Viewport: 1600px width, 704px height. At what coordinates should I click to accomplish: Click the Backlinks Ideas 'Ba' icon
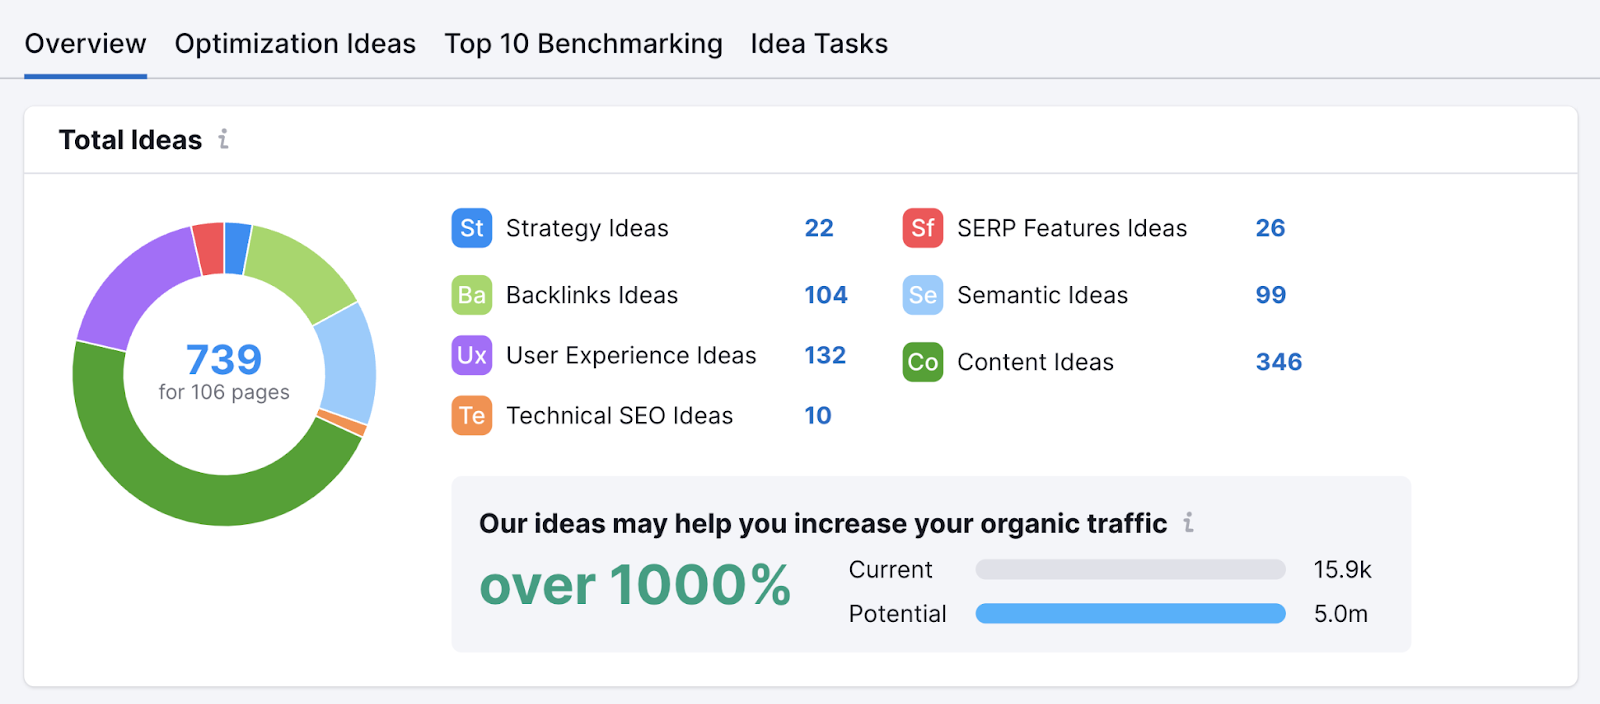[x=470, y=295]
